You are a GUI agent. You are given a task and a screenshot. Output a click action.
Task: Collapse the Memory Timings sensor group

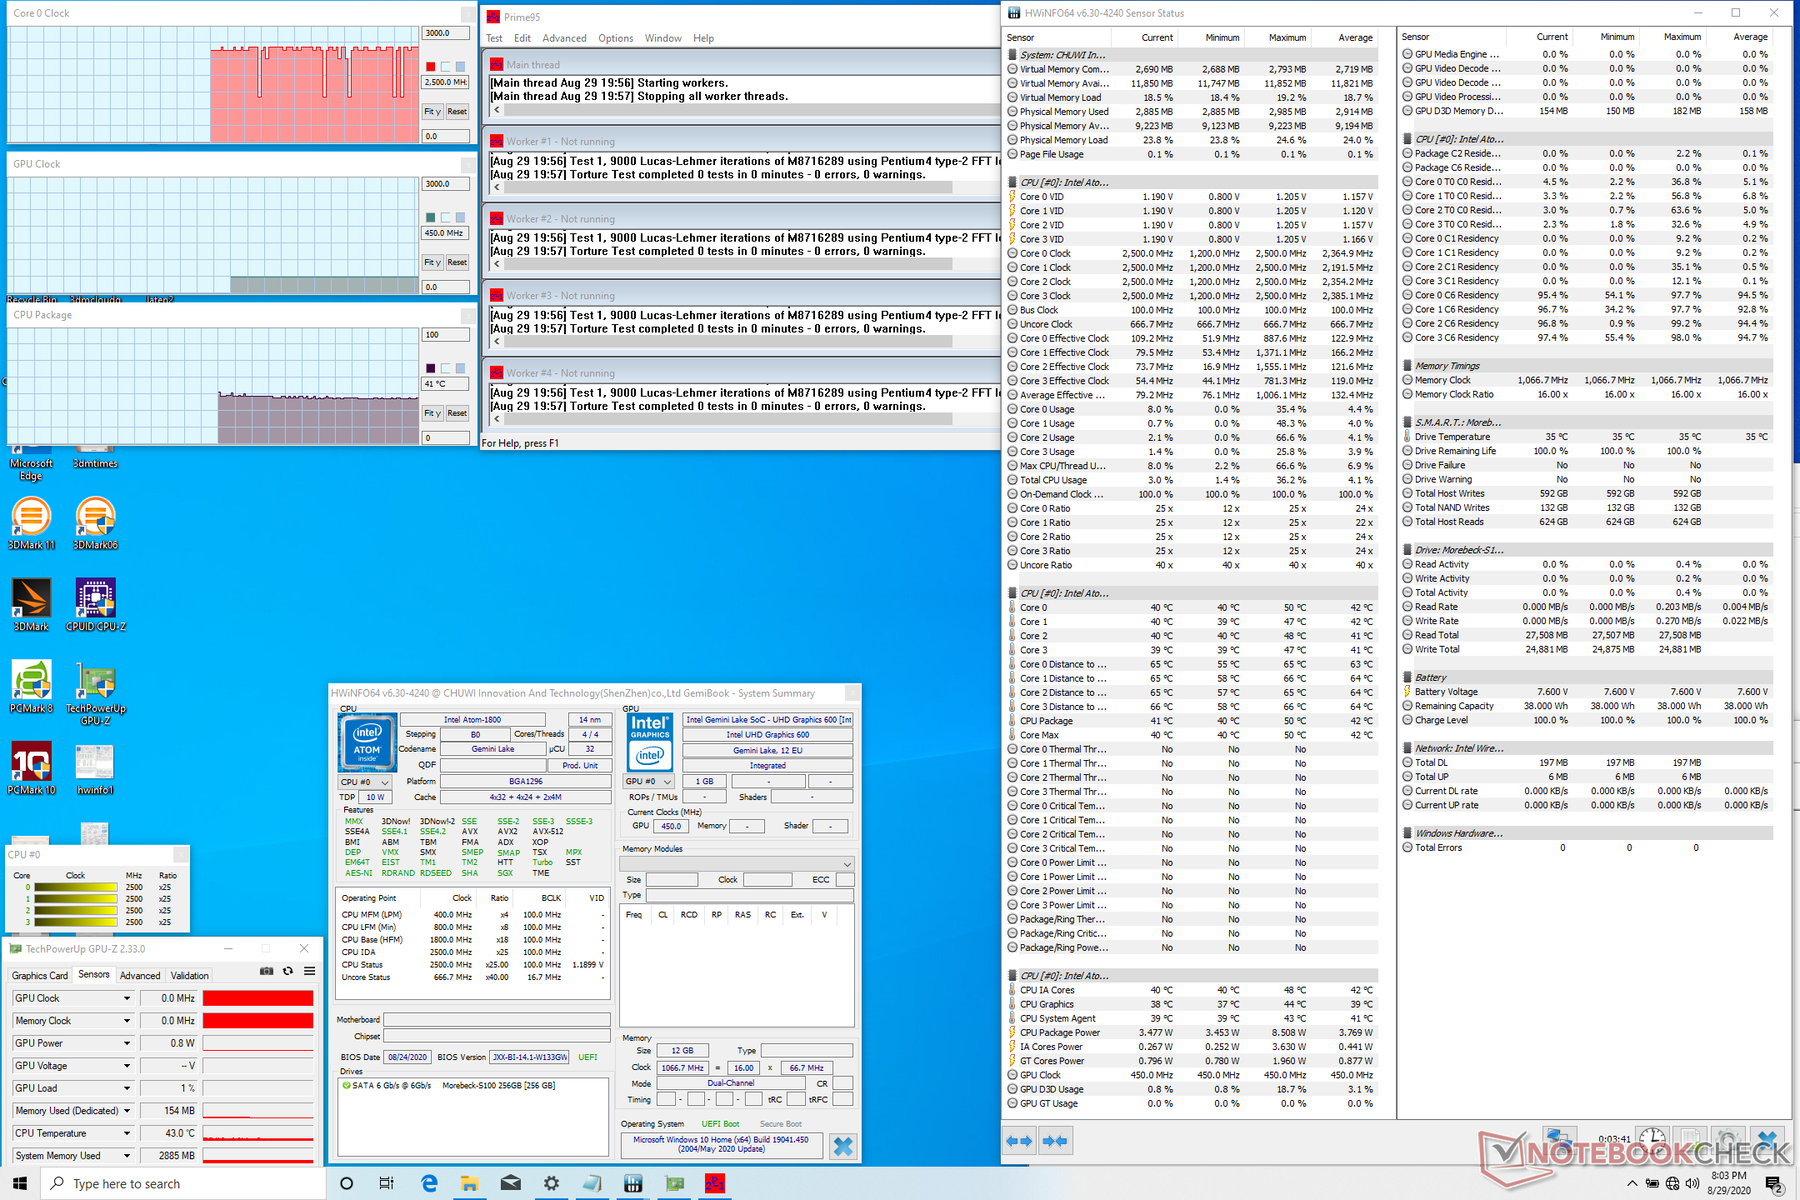pos(1408,366)
